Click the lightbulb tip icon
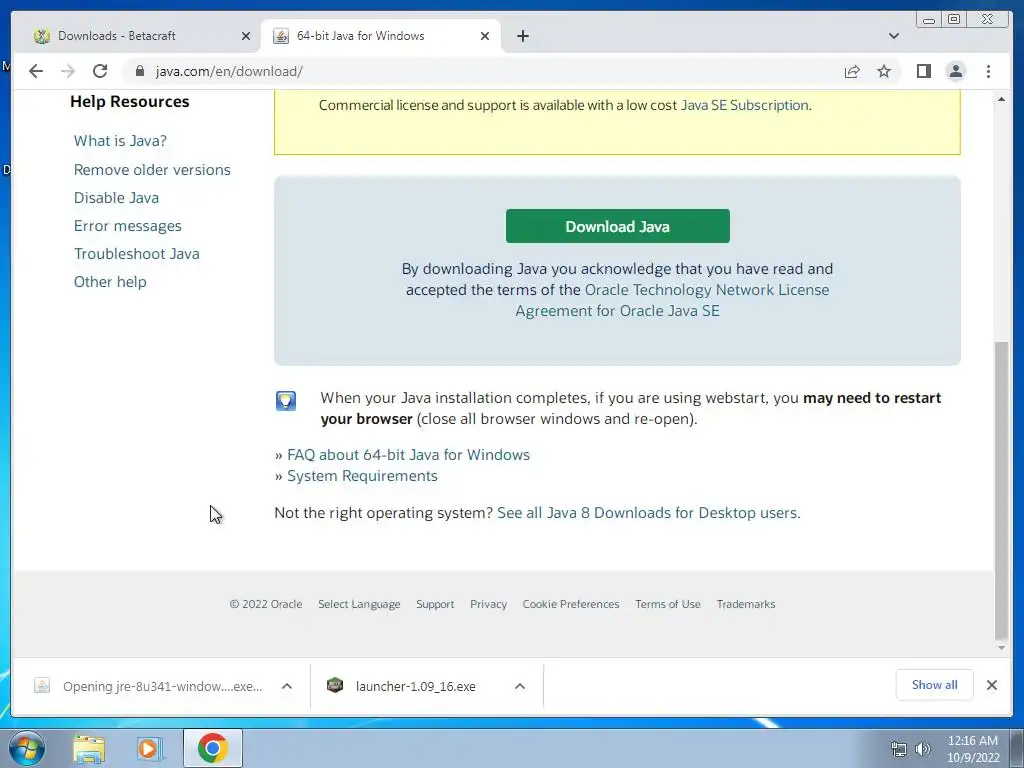Viewport: 1024px width, 768px height. (286, 400)
